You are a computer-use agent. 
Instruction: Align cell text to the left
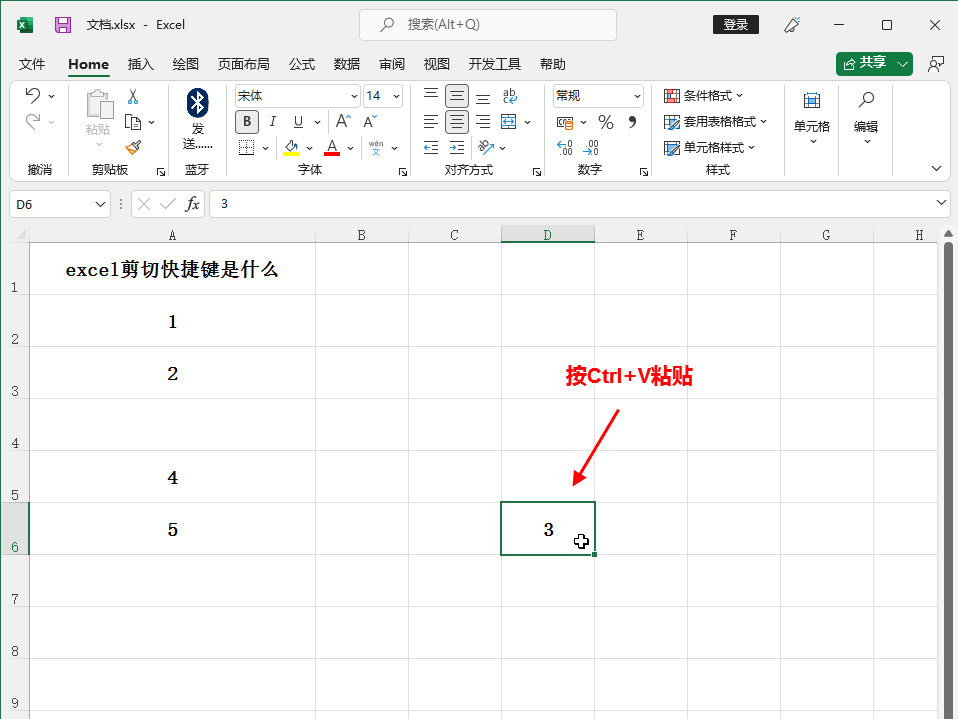coord(431,122)
